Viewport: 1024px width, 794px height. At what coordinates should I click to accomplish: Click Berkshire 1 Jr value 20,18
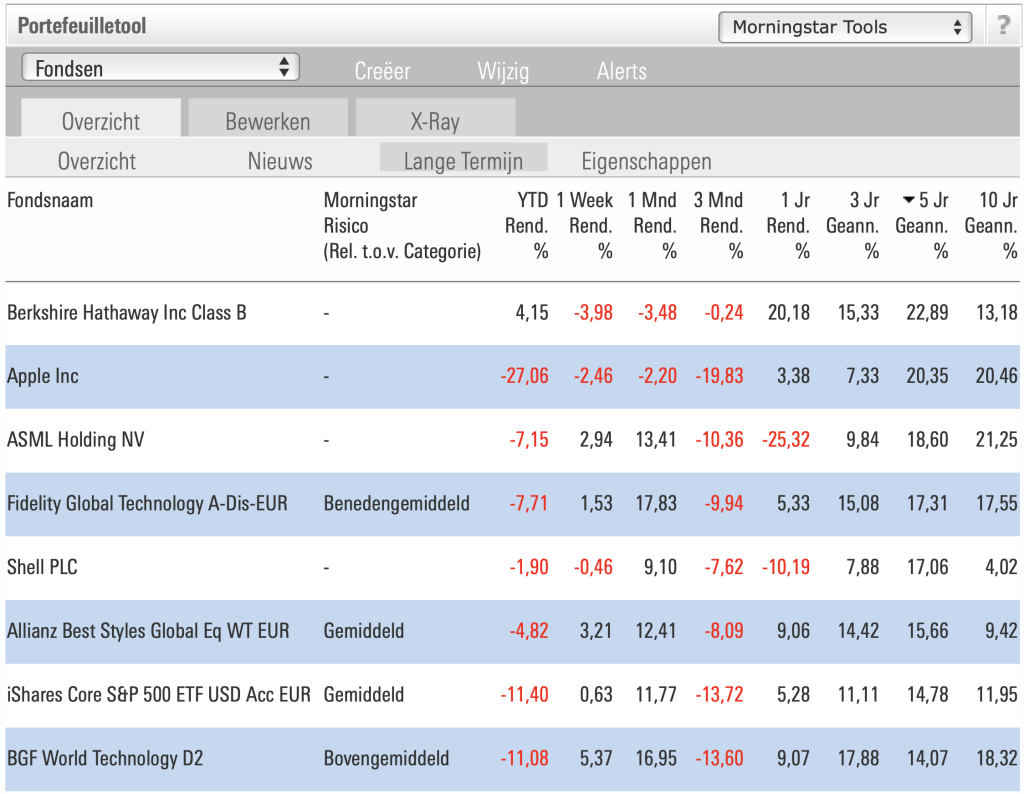click(x=789, y=313)
